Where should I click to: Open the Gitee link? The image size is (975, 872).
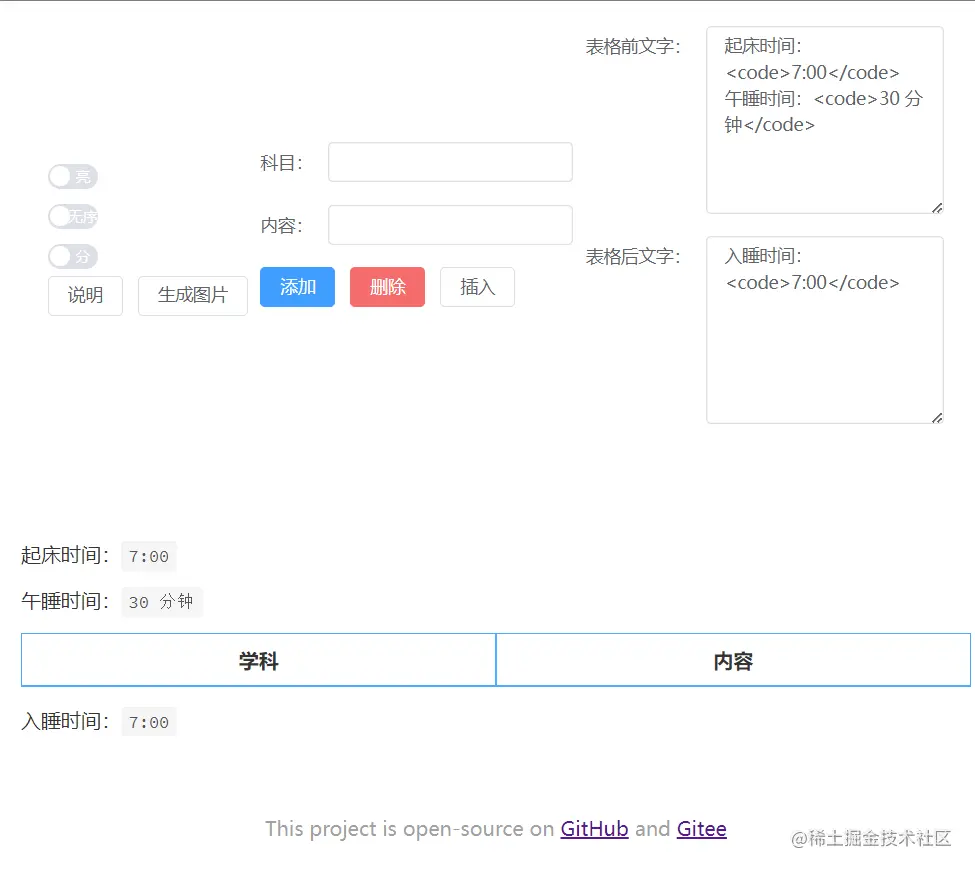click(x=701, y=829)
